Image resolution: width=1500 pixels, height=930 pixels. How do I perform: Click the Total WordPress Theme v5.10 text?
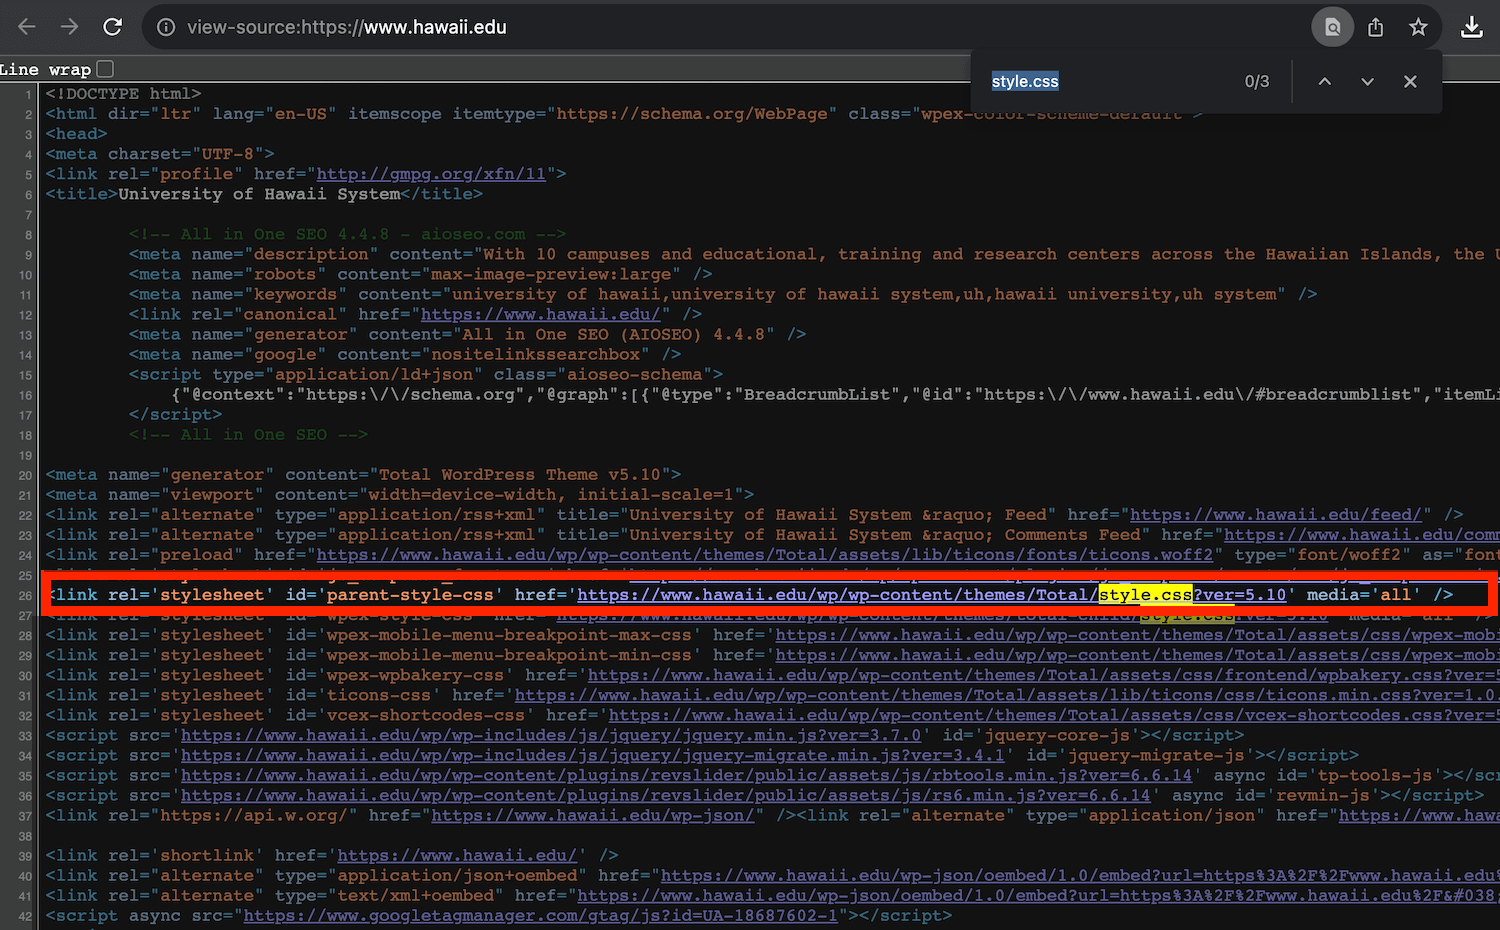pos(520,474)
